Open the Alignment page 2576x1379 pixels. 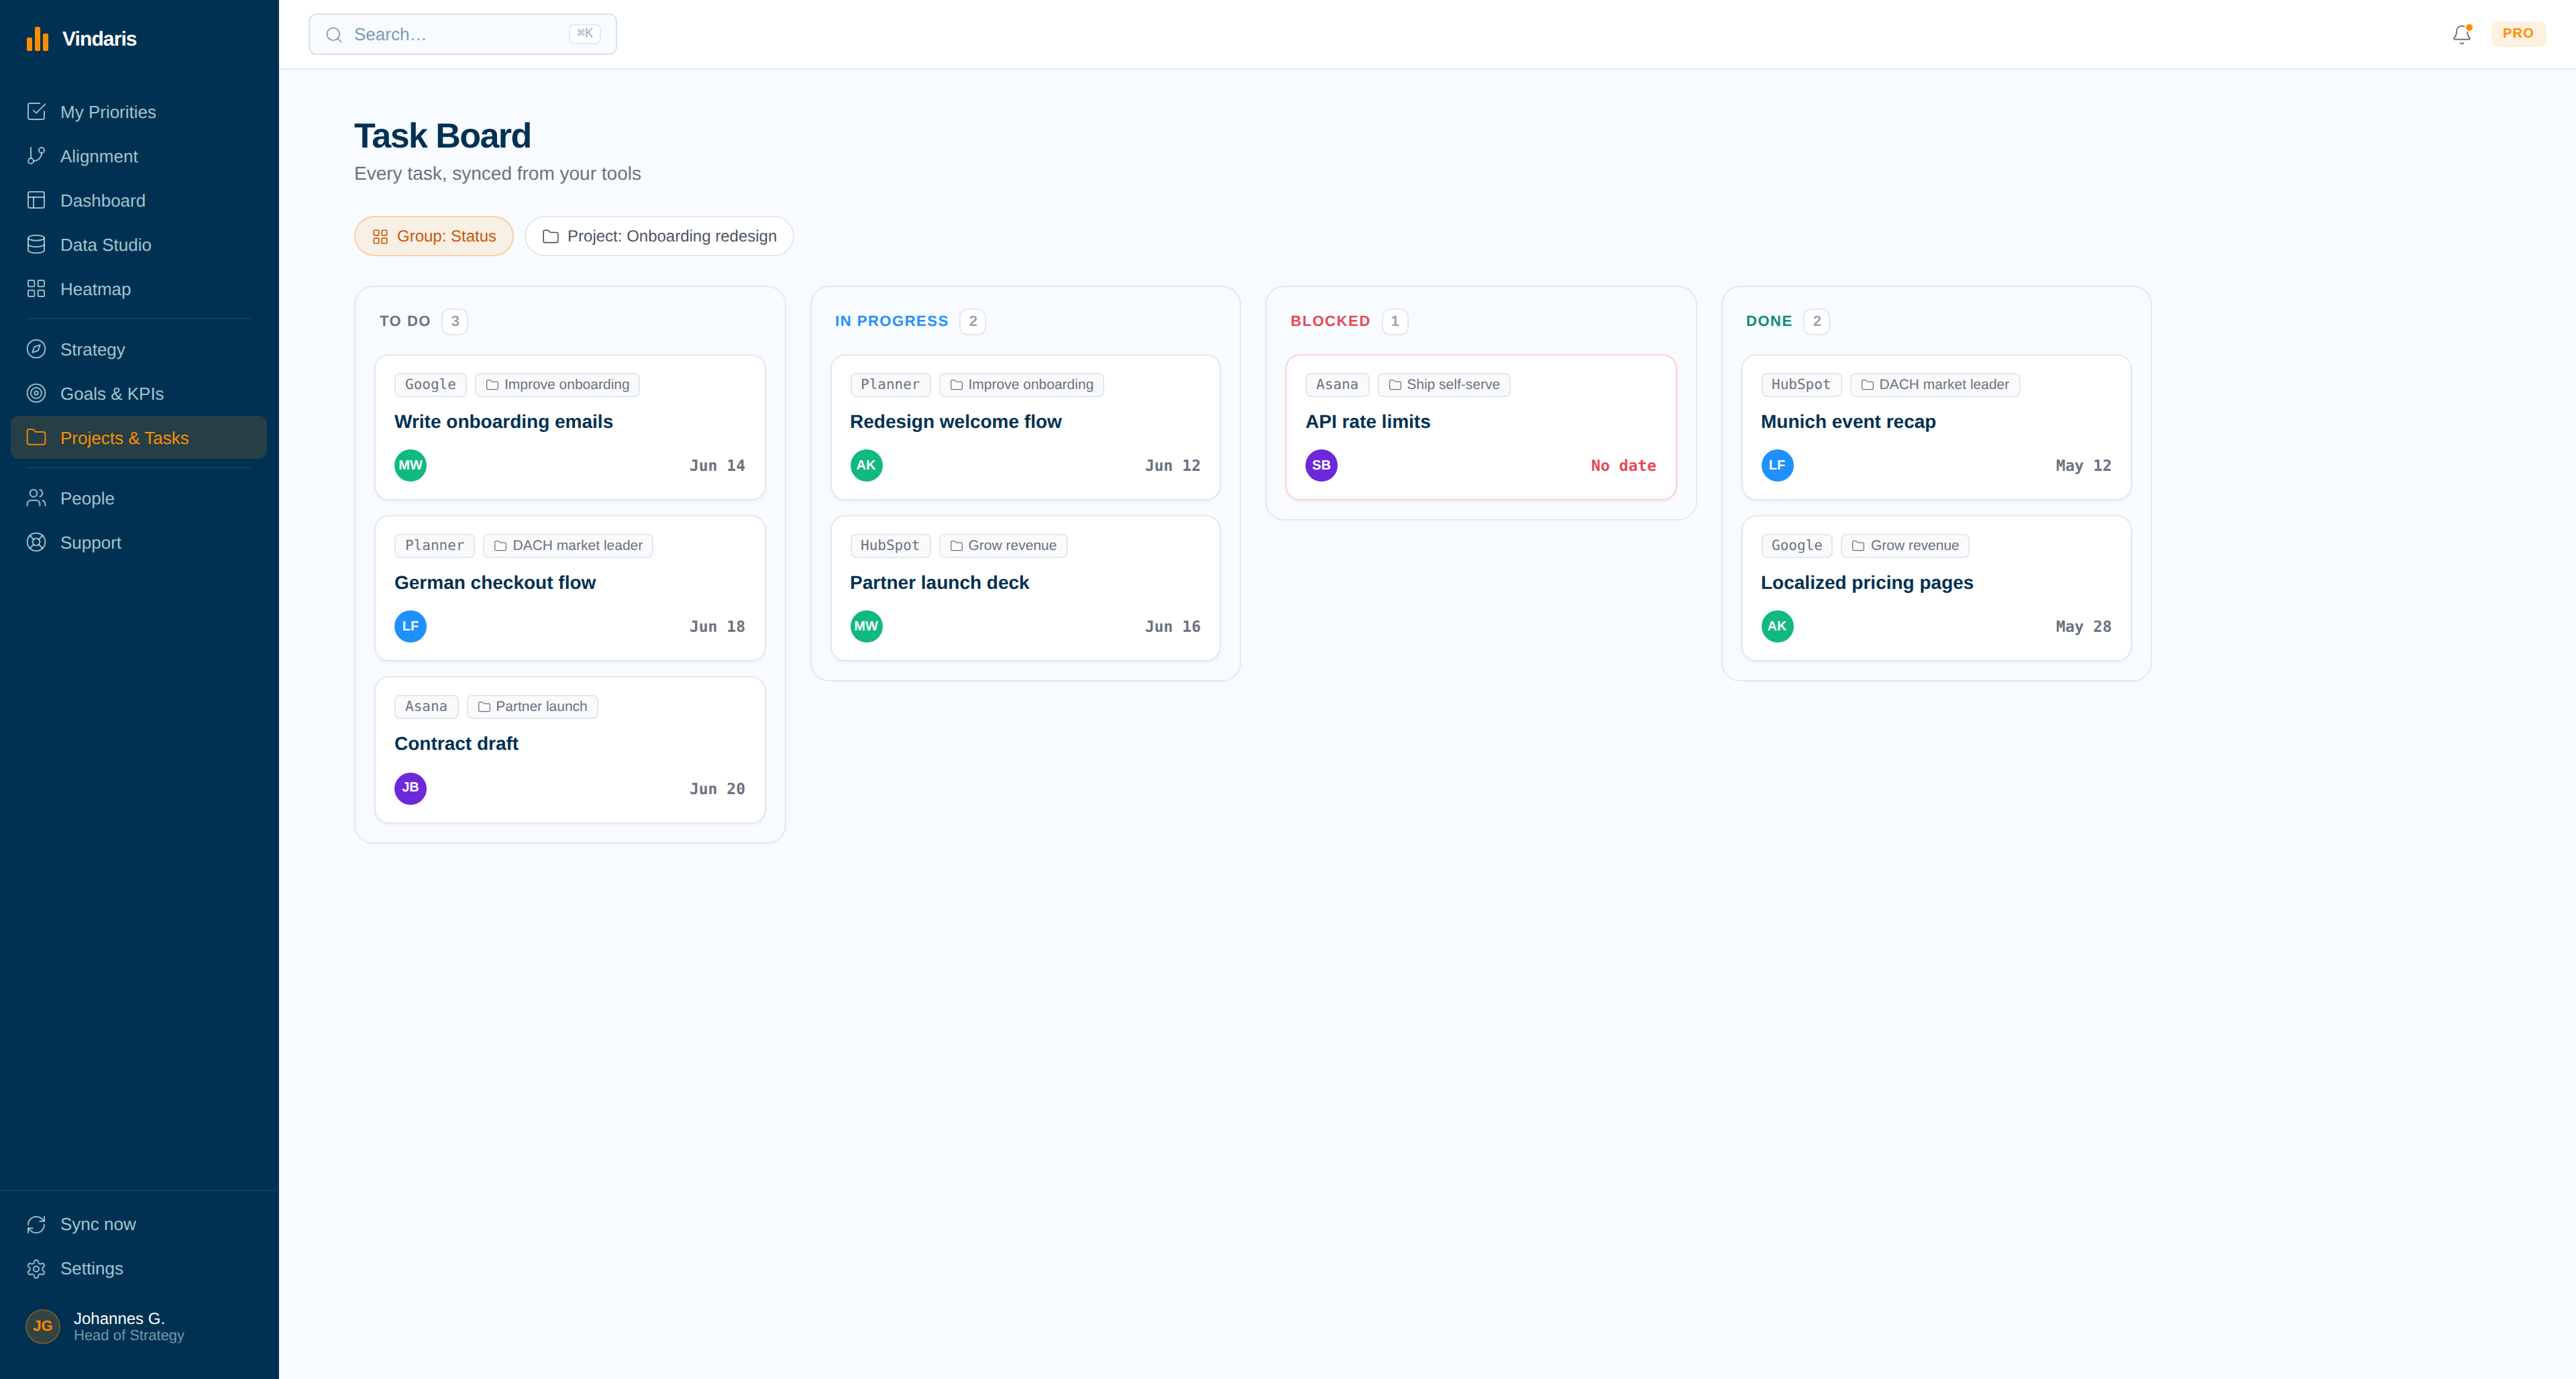[139, 156]
